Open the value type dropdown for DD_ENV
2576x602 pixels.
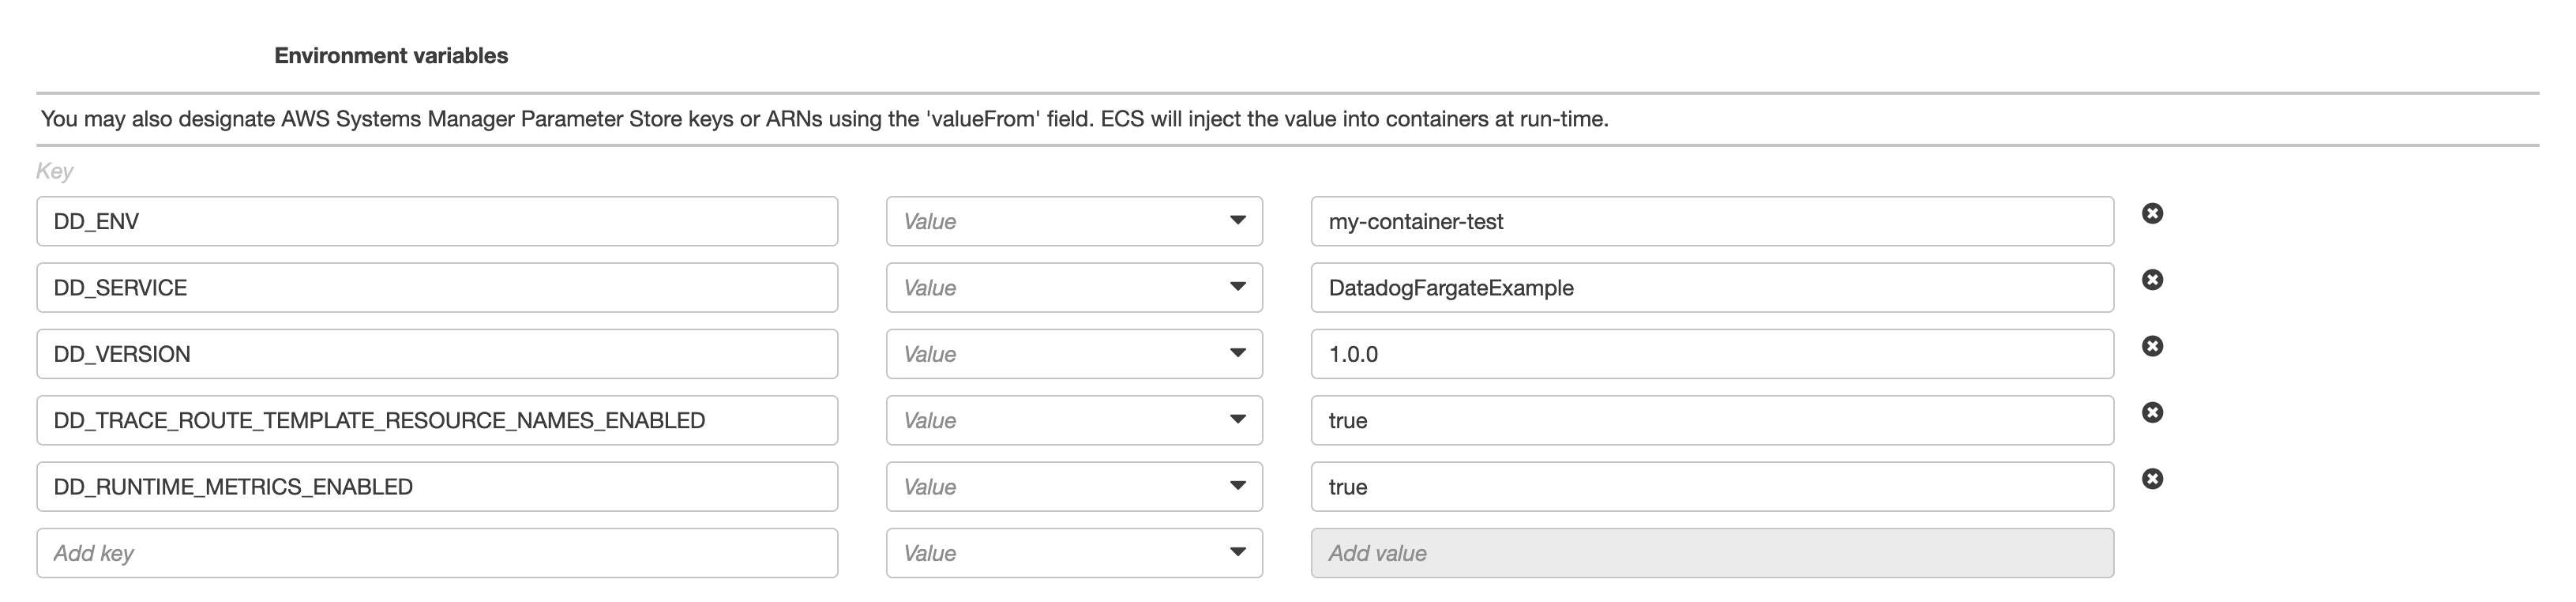(1240, 220)
